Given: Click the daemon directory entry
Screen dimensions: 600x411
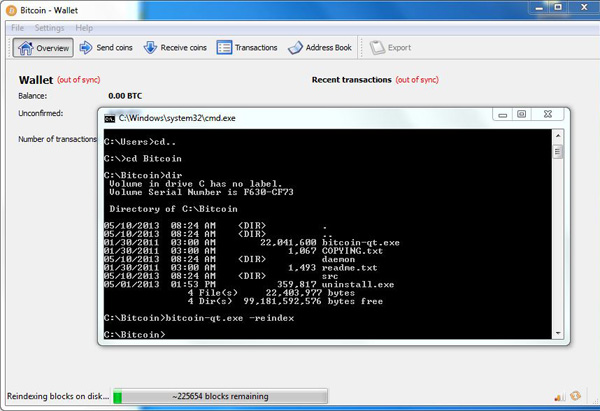Looking at the screenshot, I should [x=338, y=259].
